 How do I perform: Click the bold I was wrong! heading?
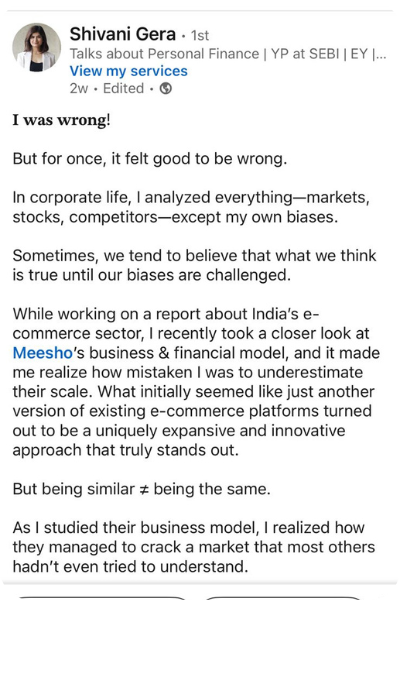[61, 120]
